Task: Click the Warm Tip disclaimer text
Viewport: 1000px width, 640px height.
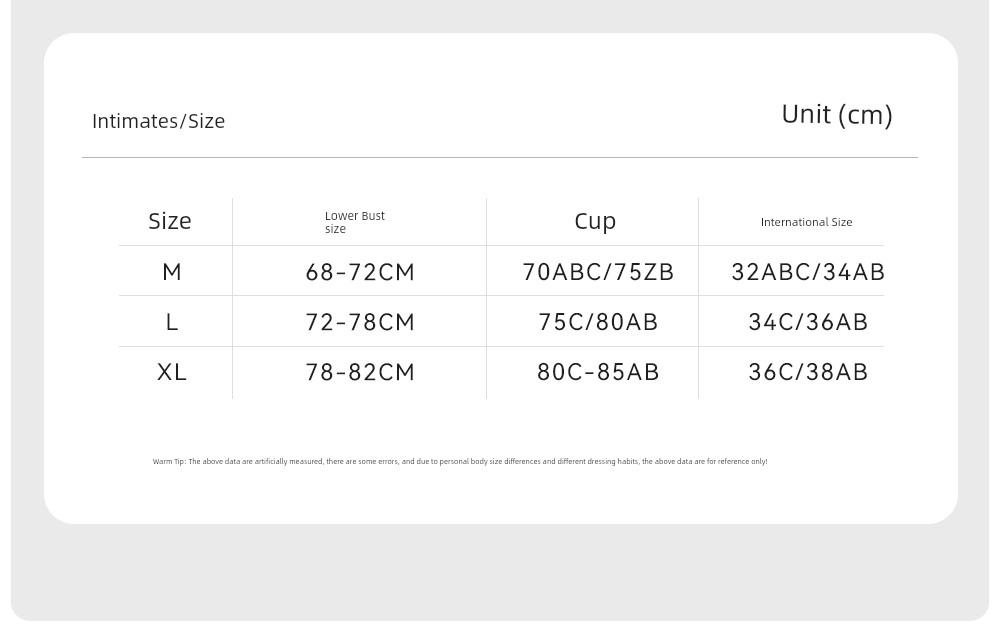Action: pyautogui.click(x=460, y=462)
